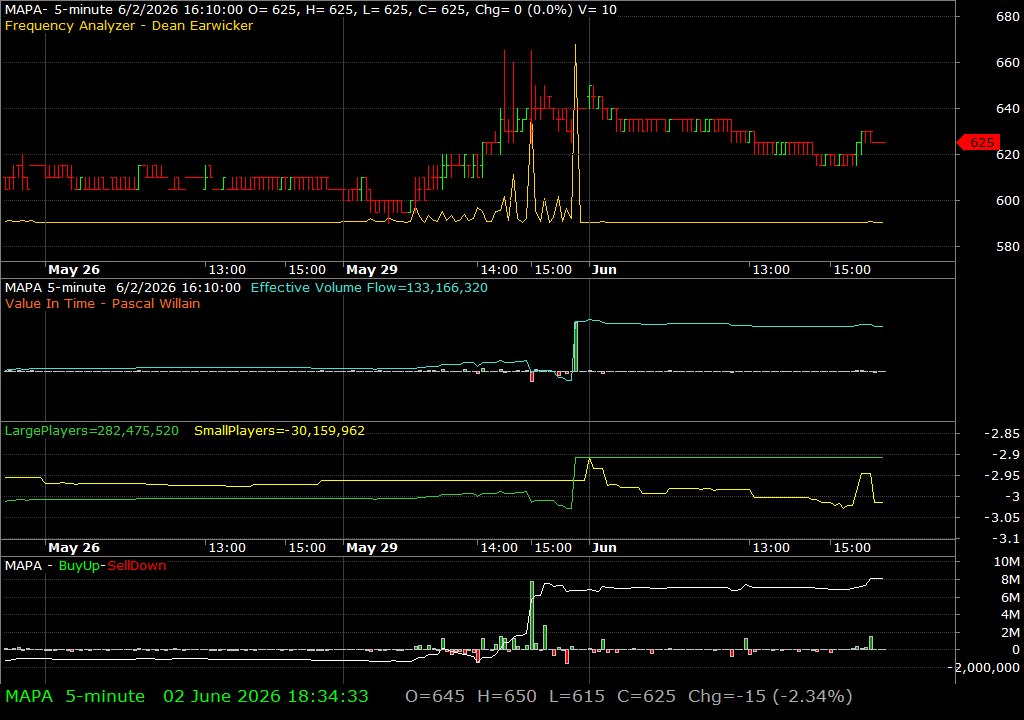Screen dimensions: 1024x720
Task: Click 'LargePlayers=282,475,520' indicator label
Action: 91,431
